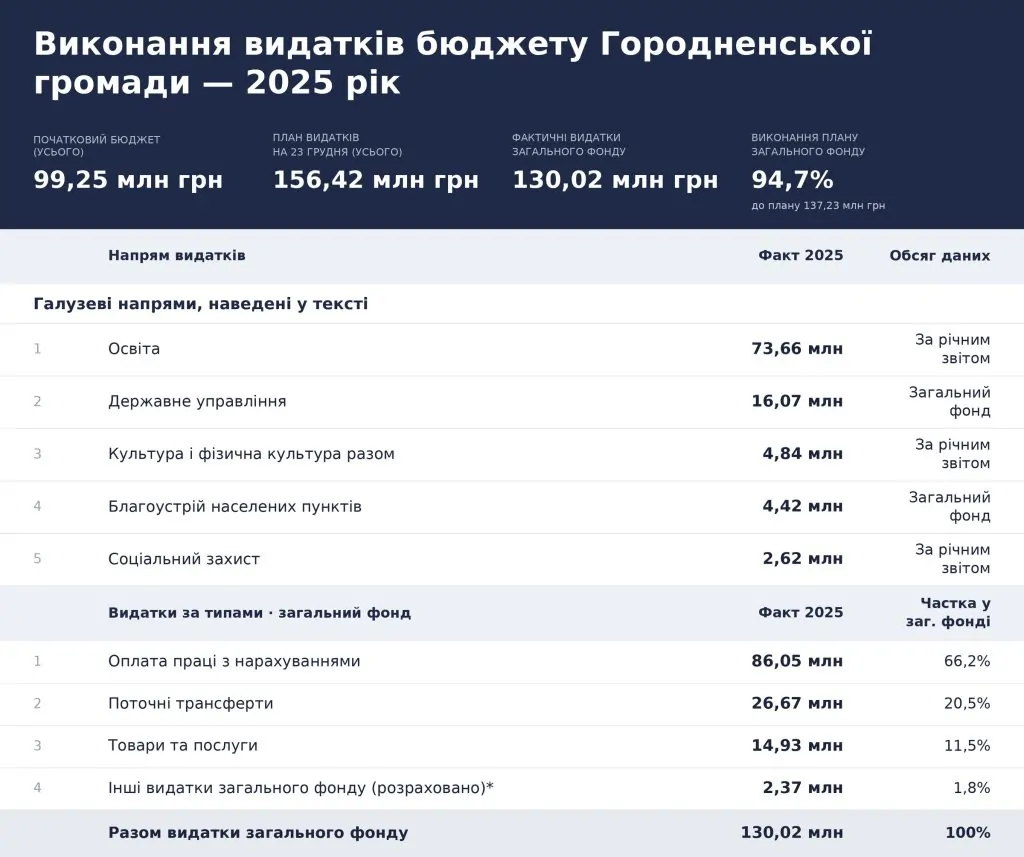This screenshot has height=857, width=1024.
Task: Select 'Культура і фізична культура разом'
Action: [251, 454]
